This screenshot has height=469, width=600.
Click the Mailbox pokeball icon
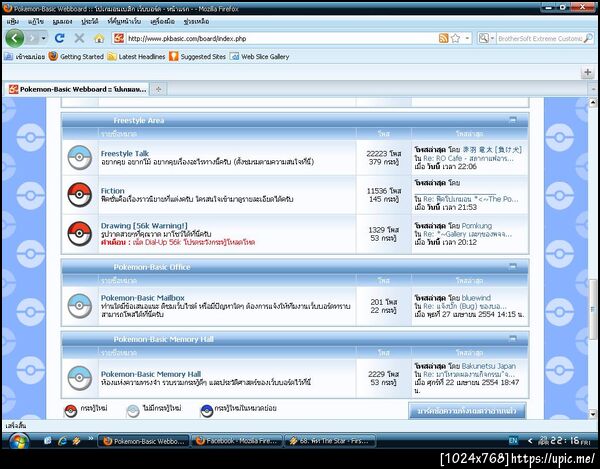[80, 306]
